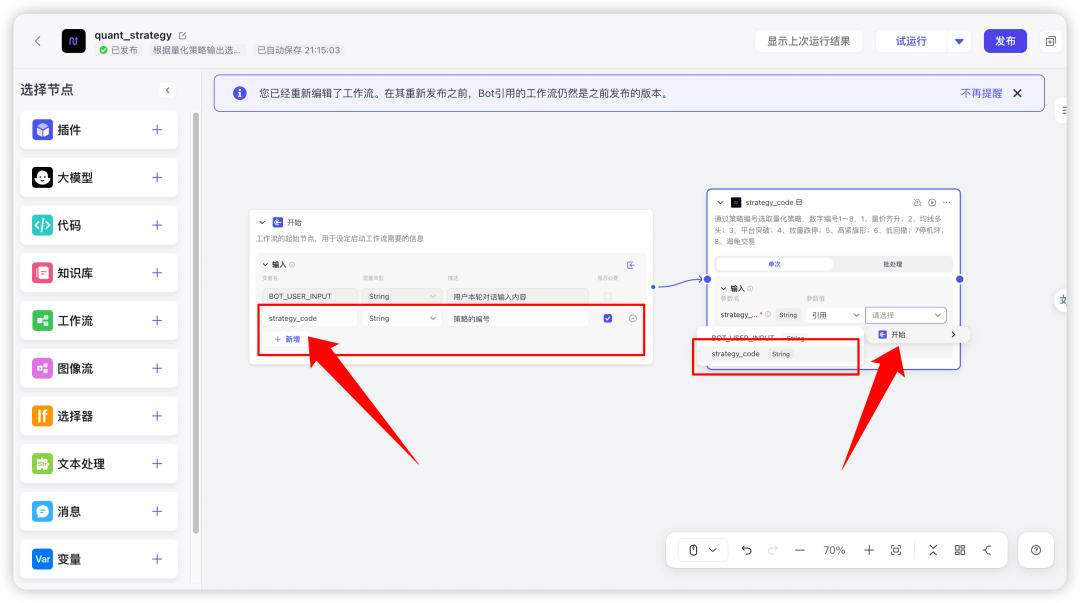Expand the 开始 submenu entry
1080x603 pixels.
918,334
